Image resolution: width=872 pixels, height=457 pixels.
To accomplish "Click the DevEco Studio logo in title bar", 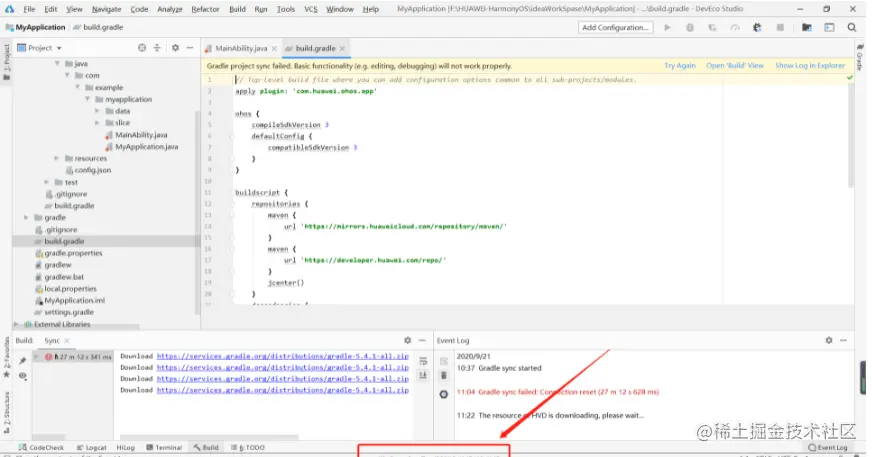I will (x=9, y=9).
